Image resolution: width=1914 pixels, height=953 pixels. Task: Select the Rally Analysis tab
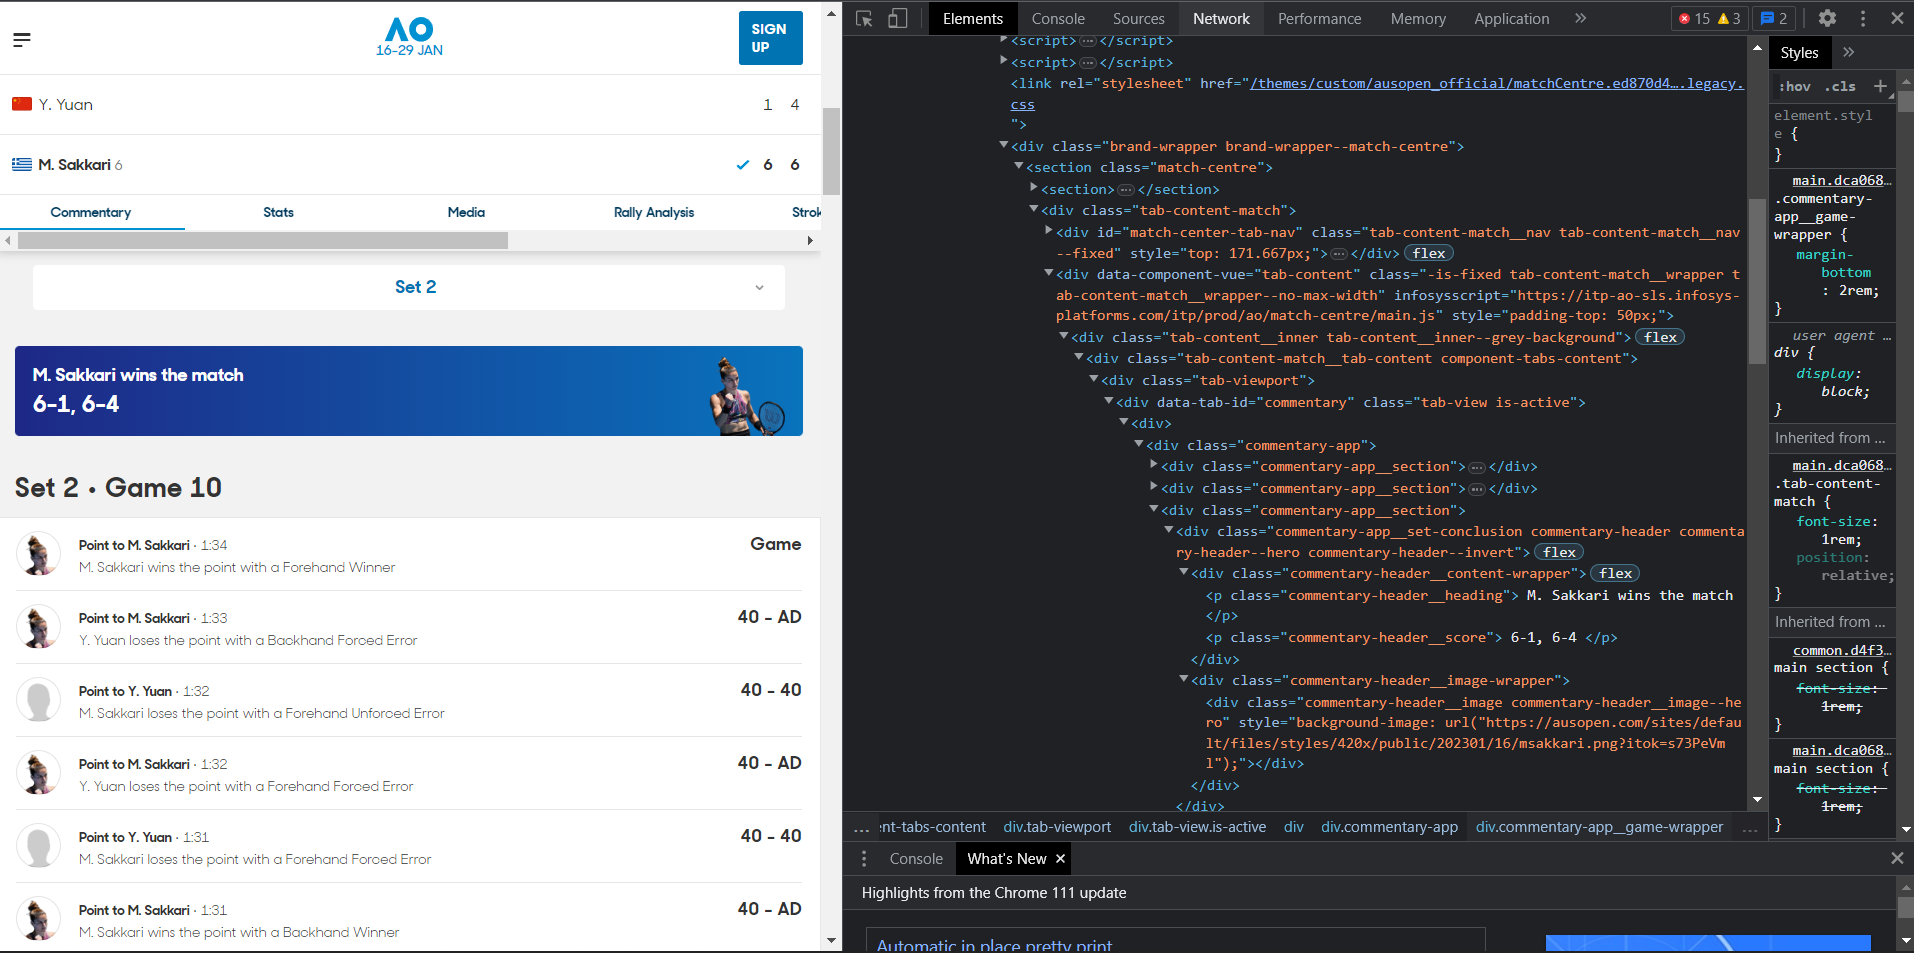pos(653,212)
